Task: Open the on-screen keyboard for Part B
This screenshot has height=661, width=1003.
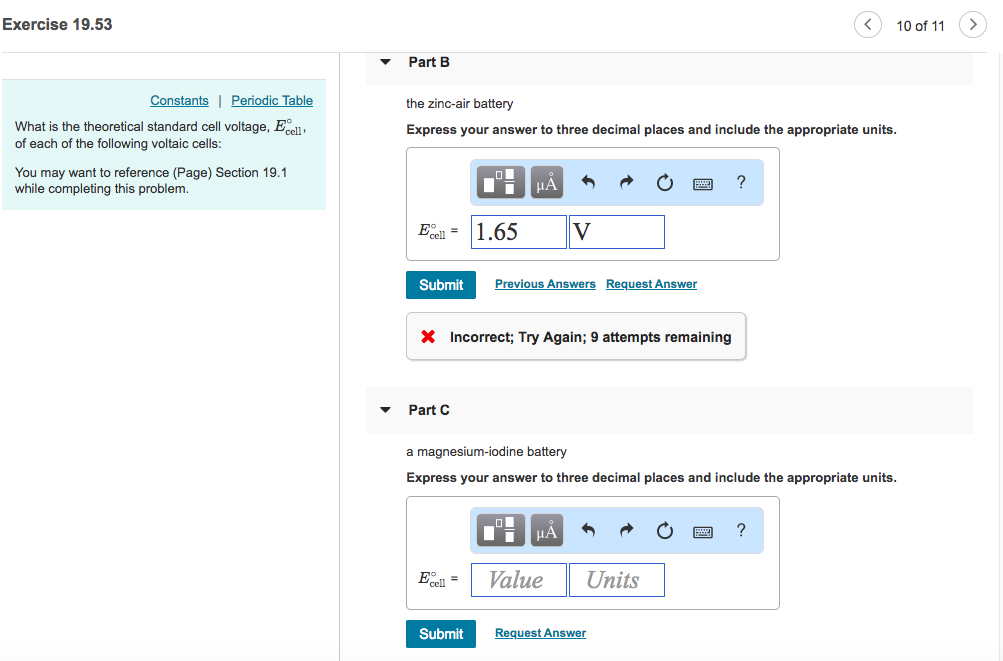Action: (702, 182)
